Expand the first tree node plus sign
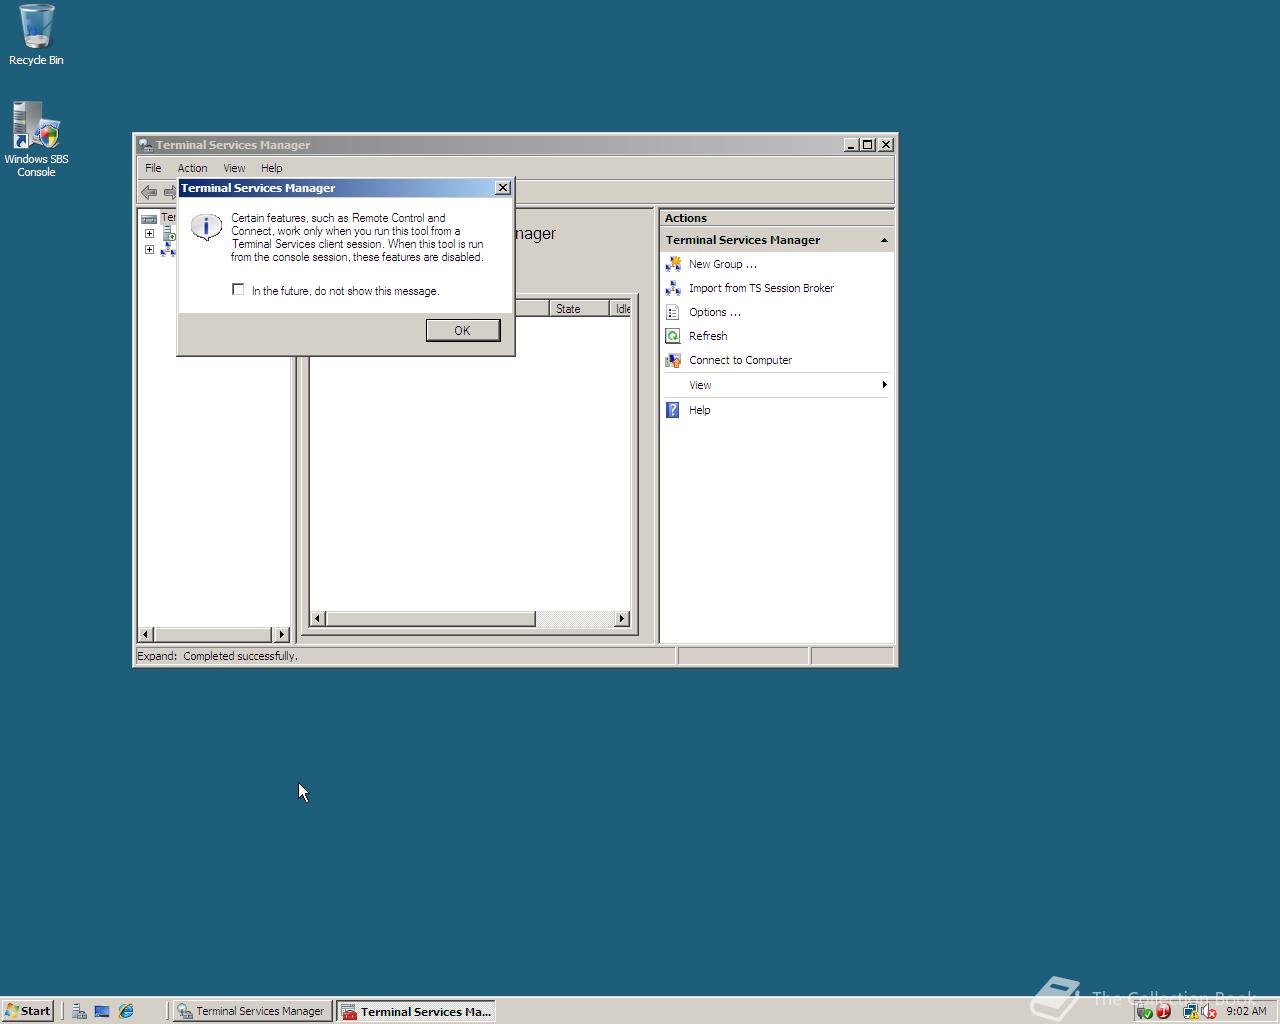The height and width of the screenshot is (1024, 1280). pos(149,234)
